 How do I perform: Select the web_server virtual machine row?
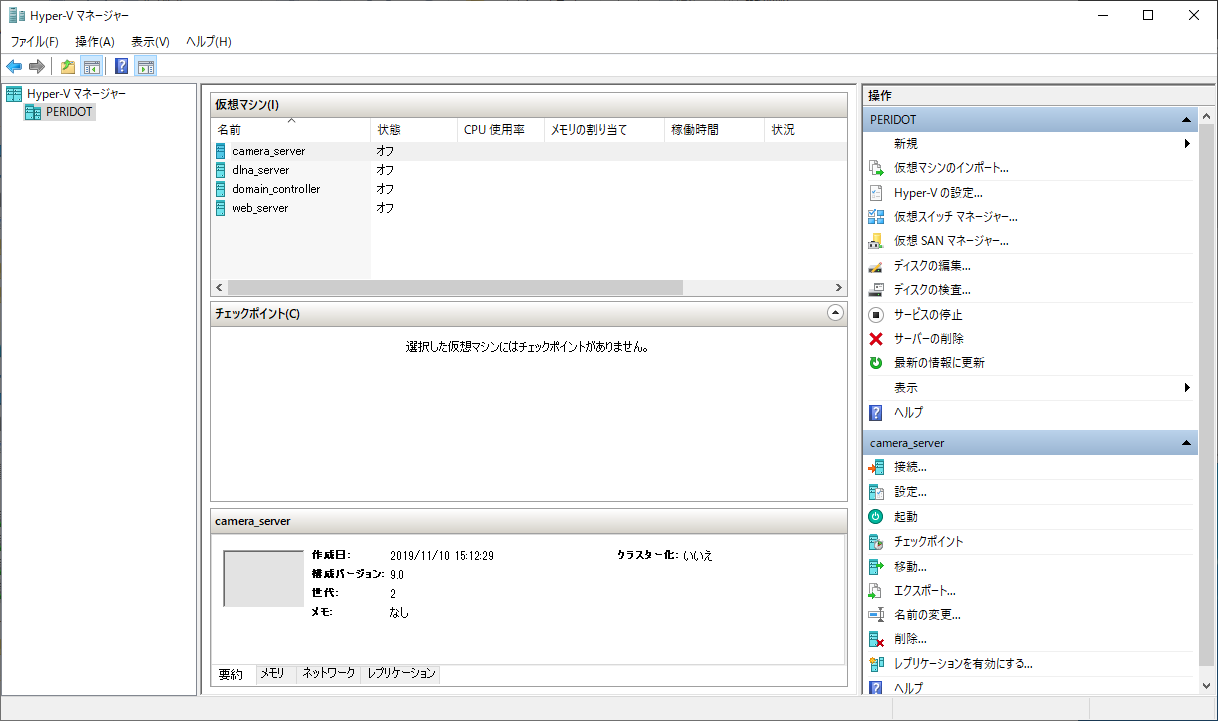(x=529, y=208)
